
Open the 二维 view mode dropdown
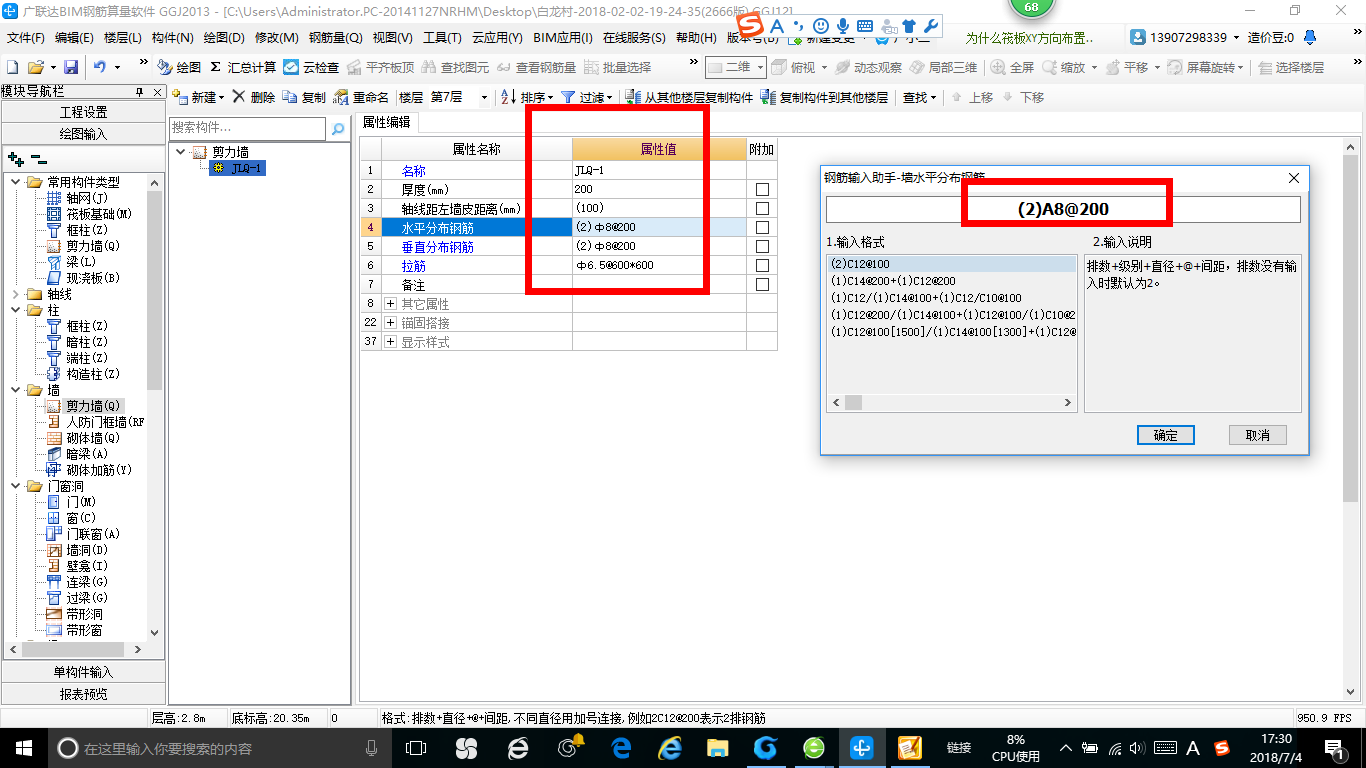[760, 67]
